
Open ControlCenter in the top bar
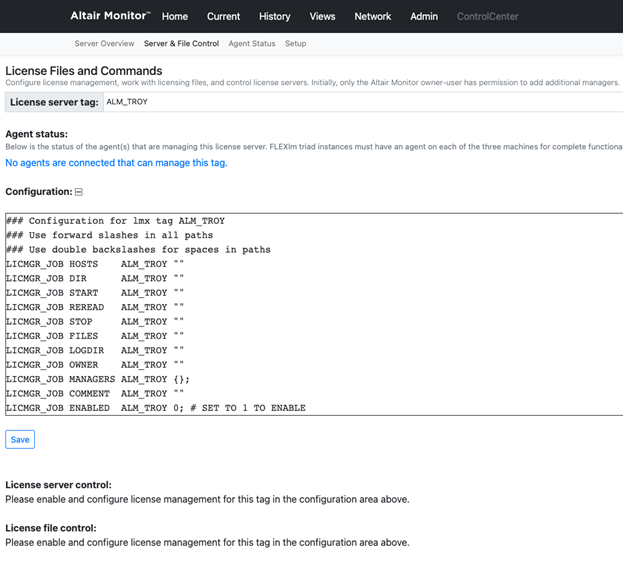(x=487, y=17)
